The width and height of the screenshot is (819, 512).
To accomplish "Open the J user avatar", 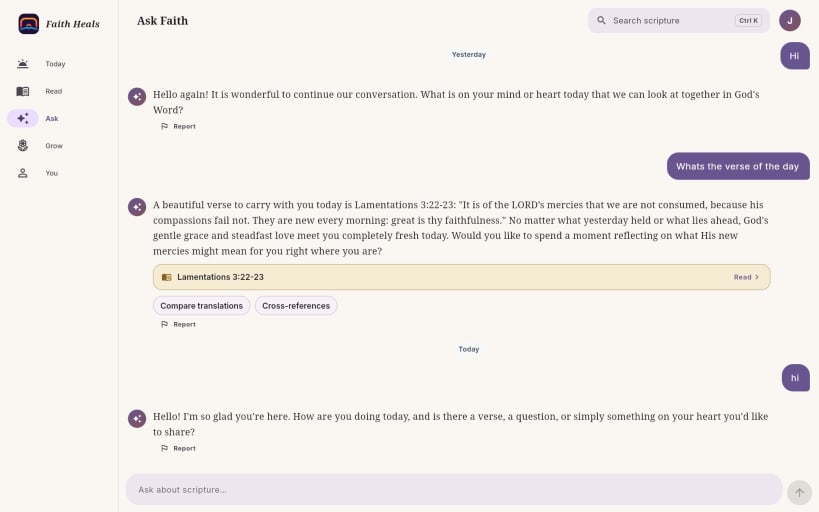I will [x=790, y=20].
